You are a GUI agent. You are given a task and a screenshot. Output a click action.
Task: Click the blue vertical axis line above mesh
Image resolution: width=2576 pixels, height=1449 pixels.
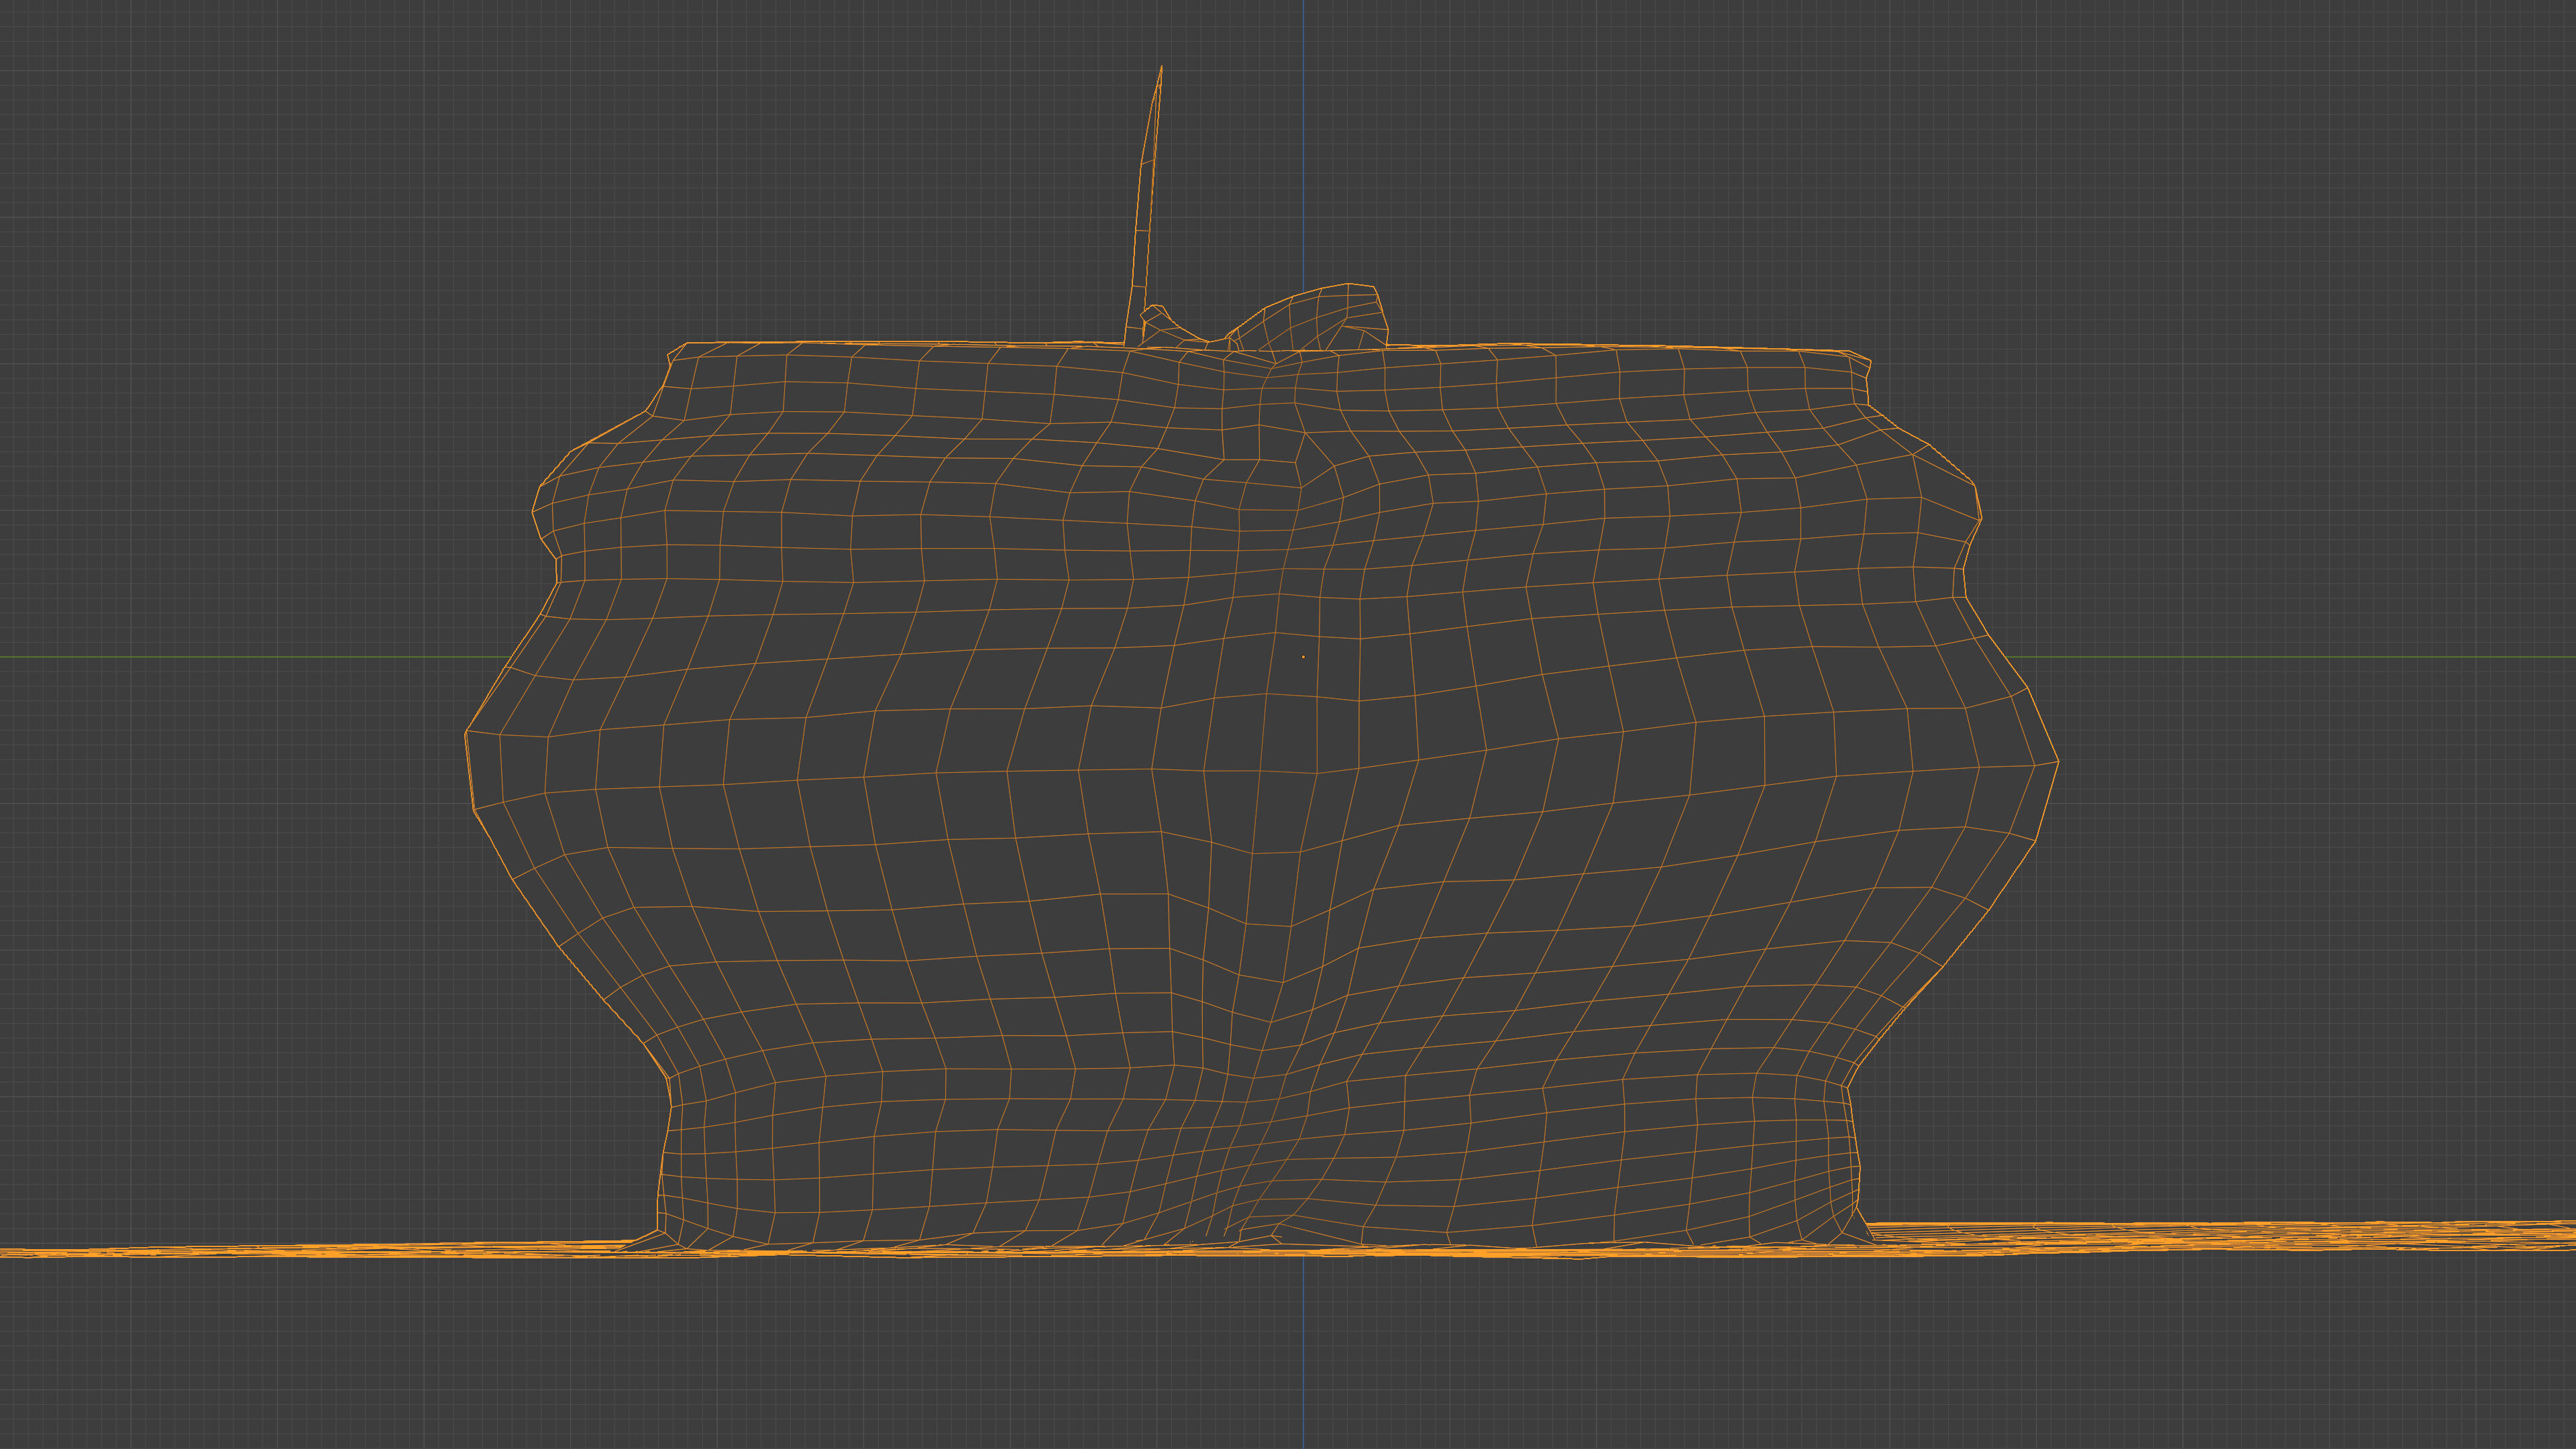[x=1303, y=150]
